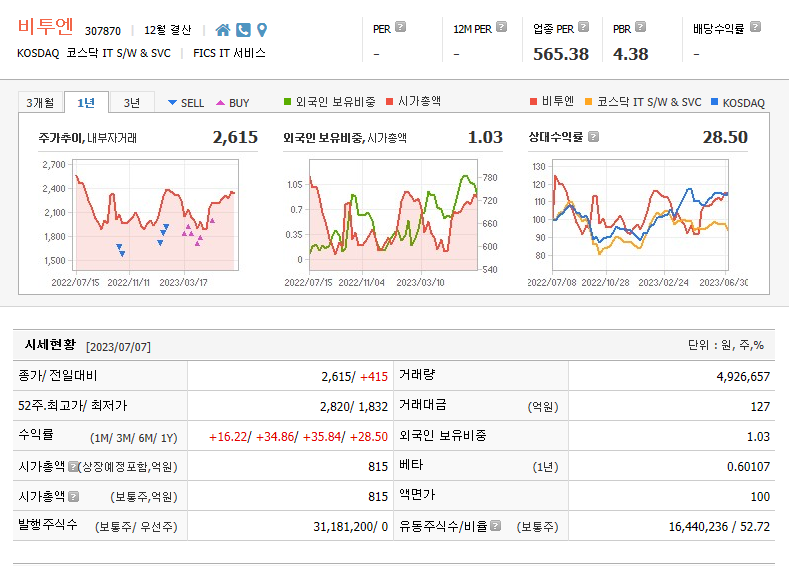Click the date [2023/07/07]
This screenshot has width=790, height=566.
(x=118, y=347)
